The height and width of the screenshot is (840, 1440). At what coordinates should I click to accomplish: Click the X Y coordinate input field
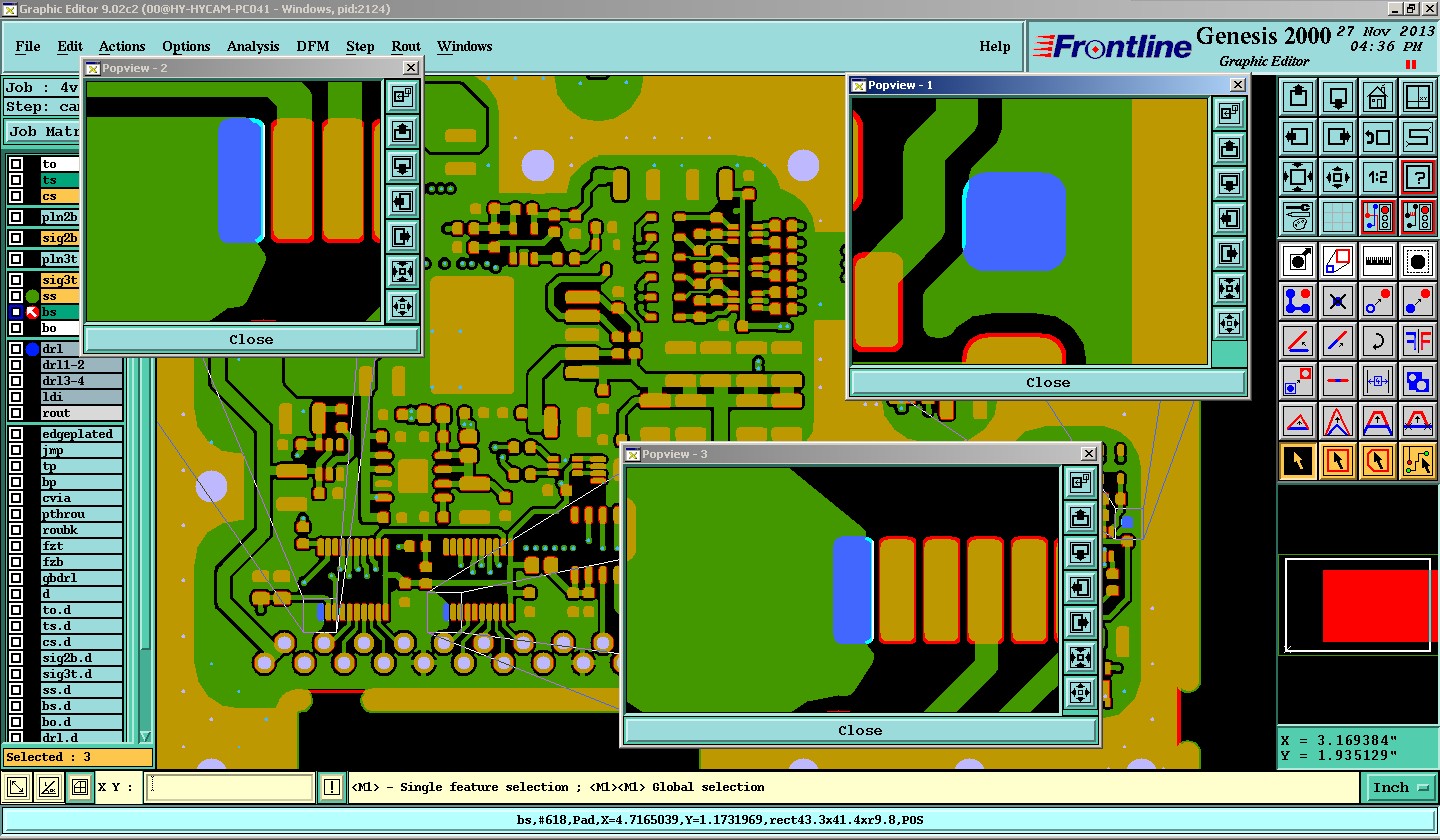point(230,788)
